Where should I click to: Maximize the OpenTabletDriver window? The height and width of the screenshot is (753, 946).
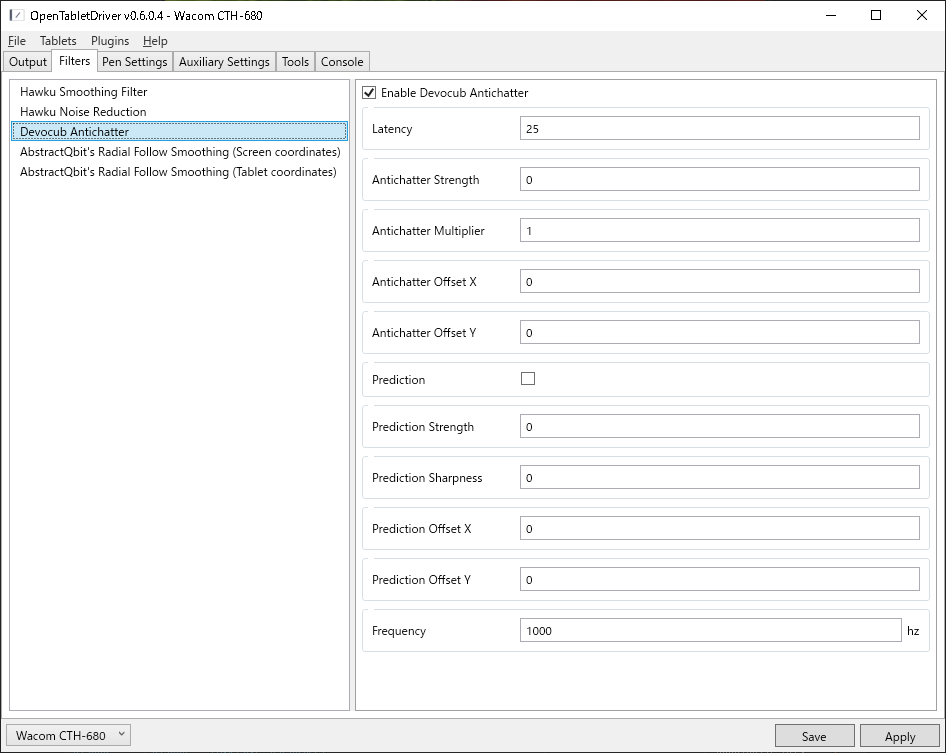tap(876, 15)
